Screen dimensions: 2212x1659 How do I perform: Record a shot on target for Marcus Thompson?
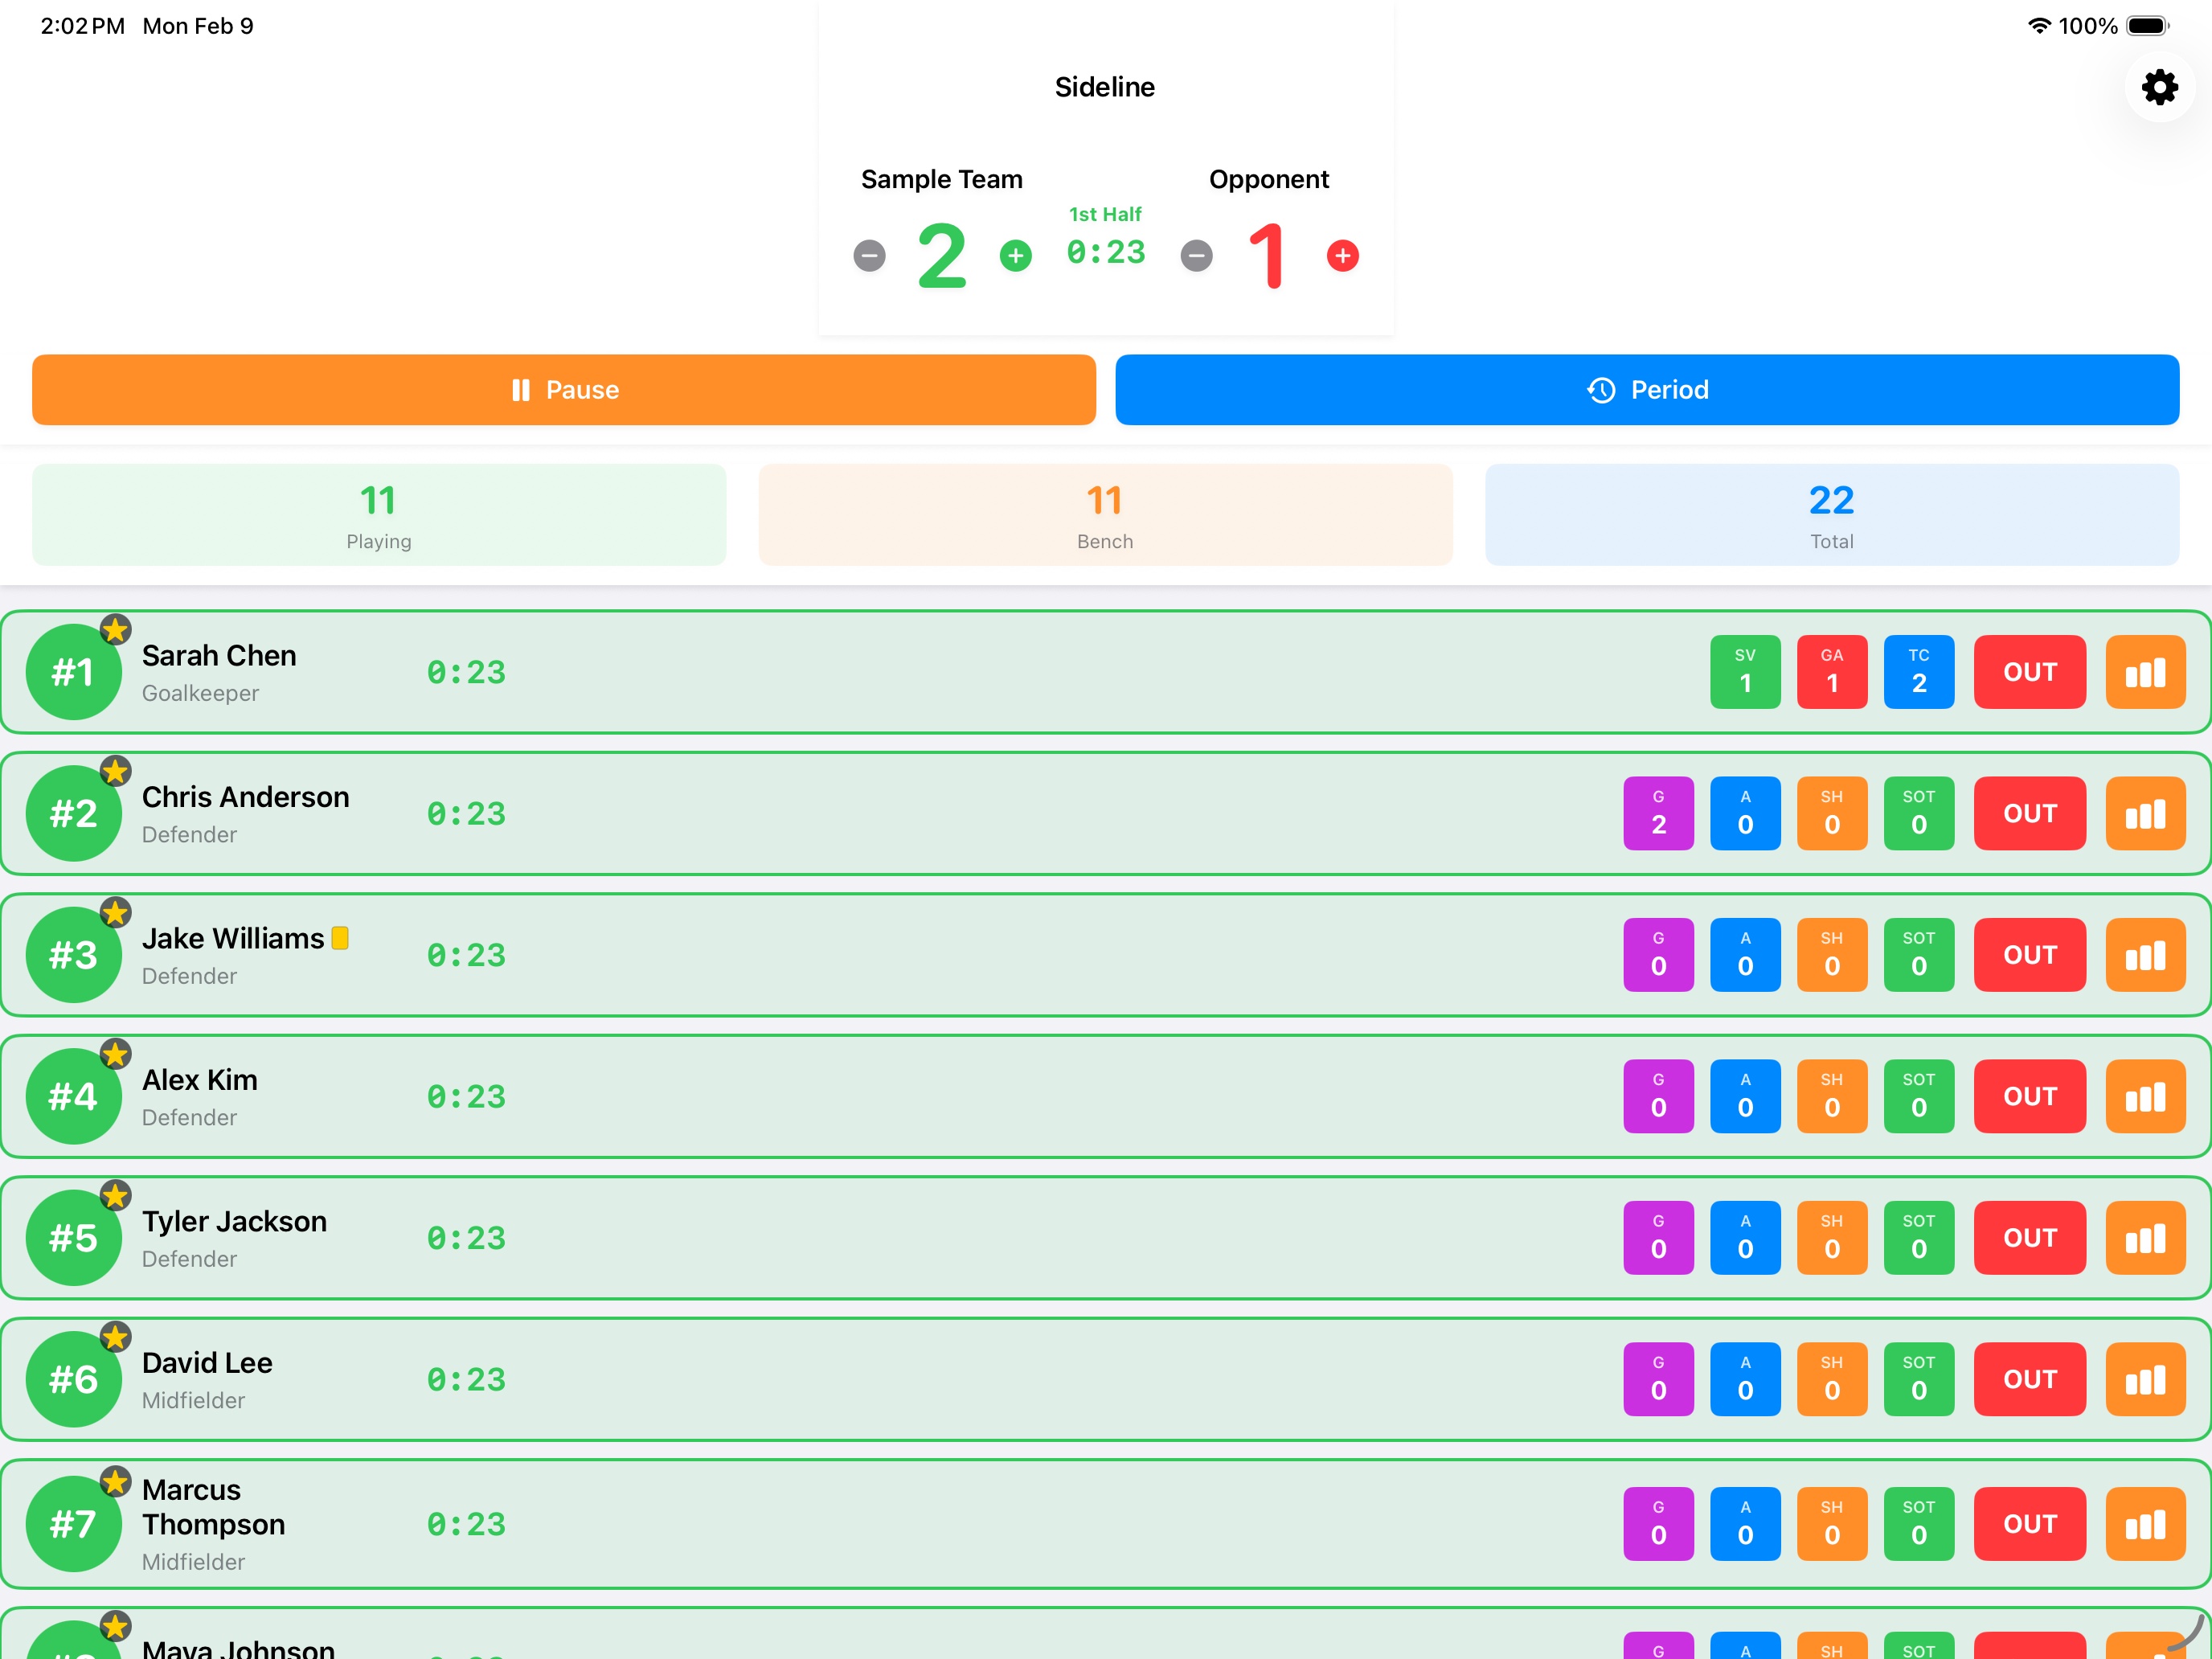click(1918, 1523)
